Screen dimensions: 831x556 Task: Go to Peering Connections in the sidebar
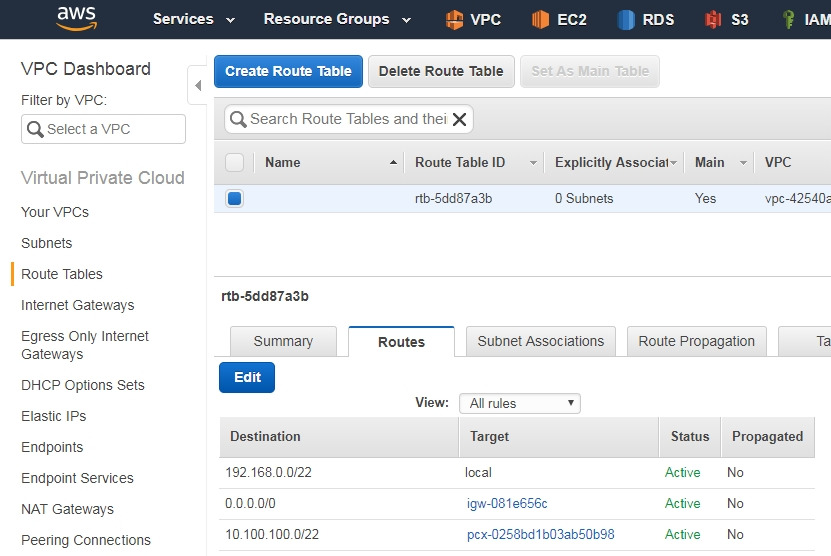click(x=86, y=540)
